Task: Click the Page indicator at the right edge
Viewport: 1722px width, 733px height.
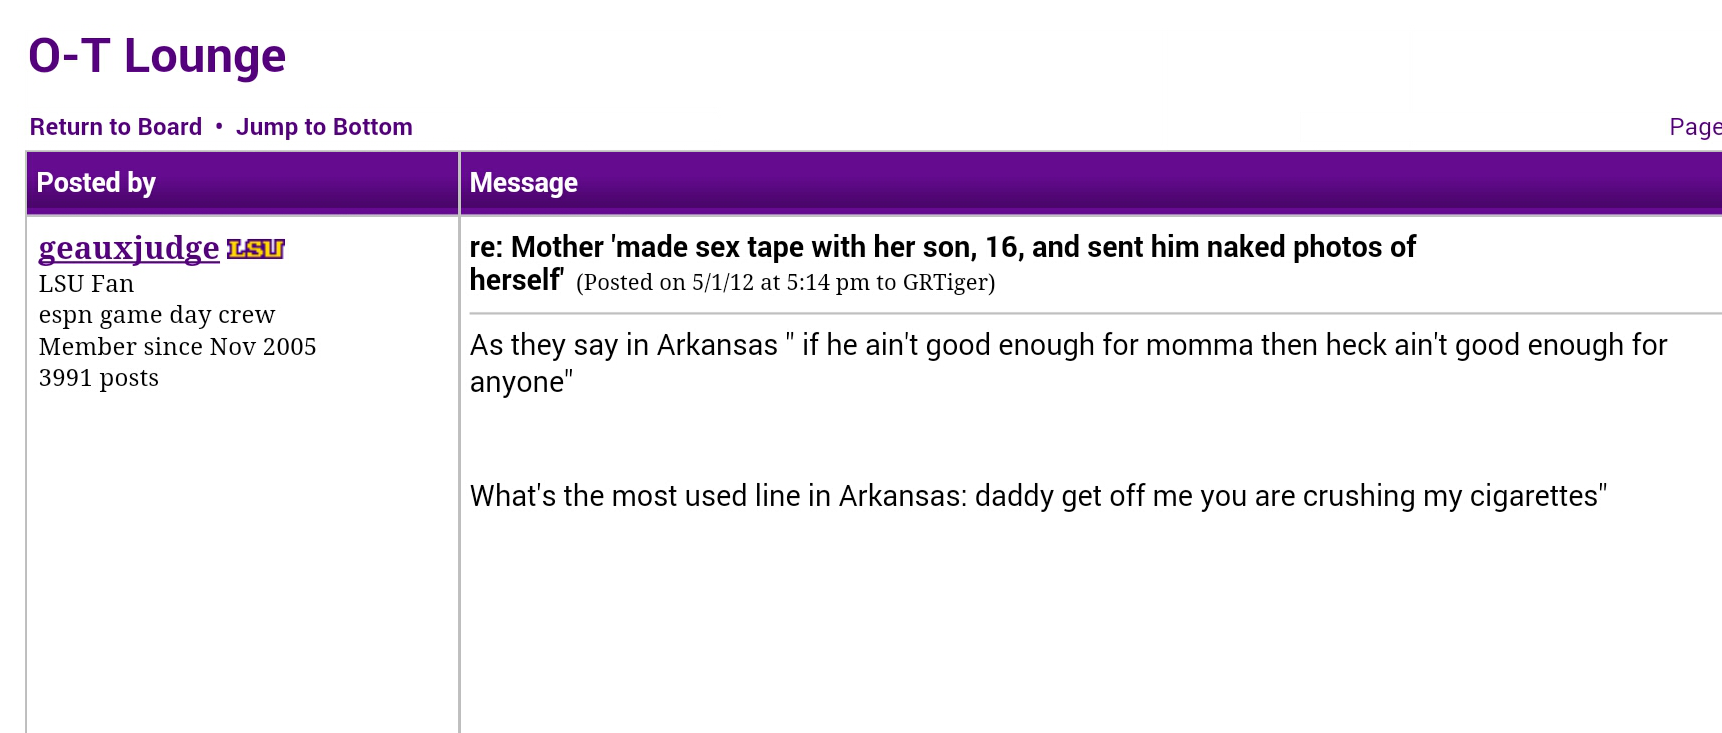Action: 1695,127
